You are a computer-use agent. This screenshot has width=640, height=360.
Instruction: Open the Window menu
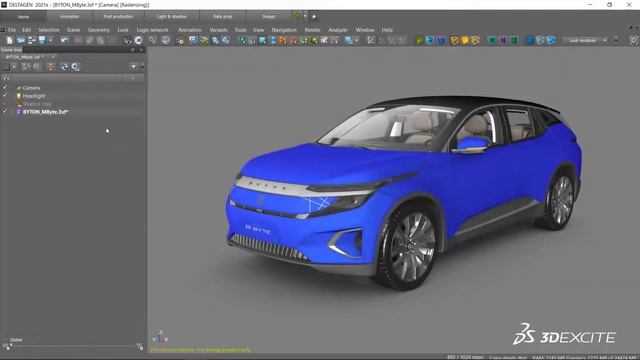(364, 30)
